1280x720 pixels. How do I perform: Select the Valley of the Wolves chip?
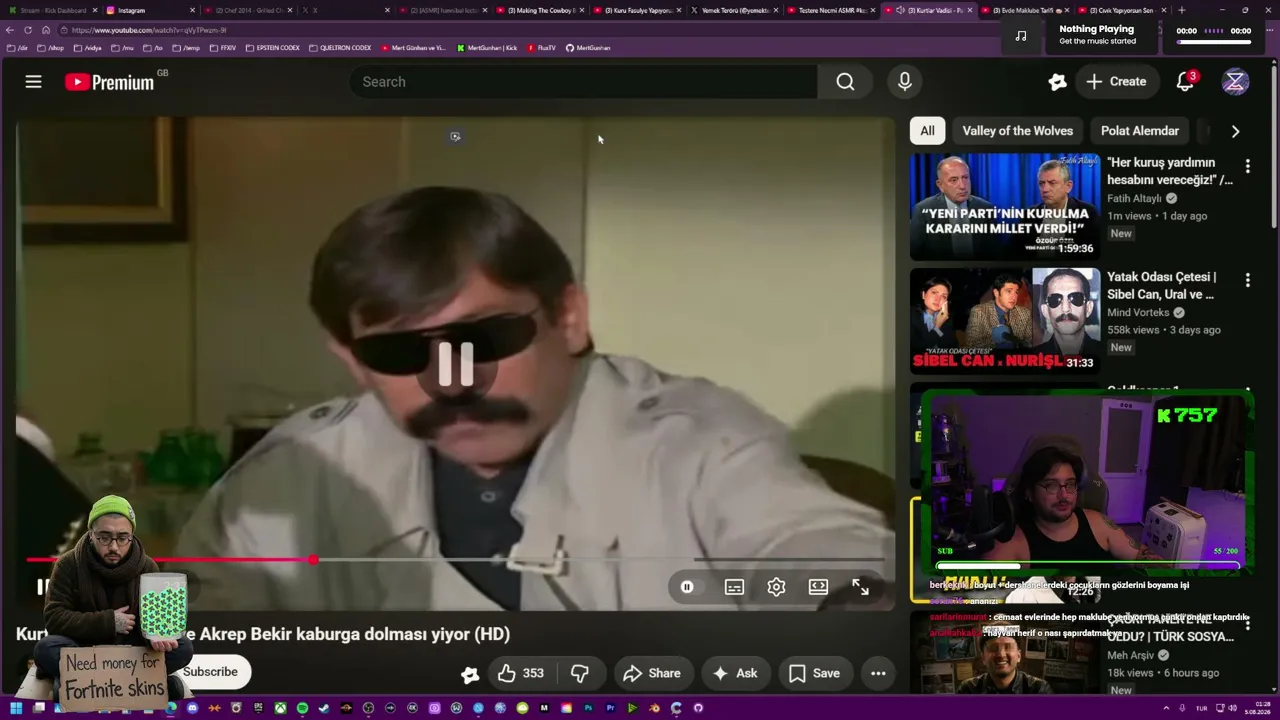(1017, 131)
